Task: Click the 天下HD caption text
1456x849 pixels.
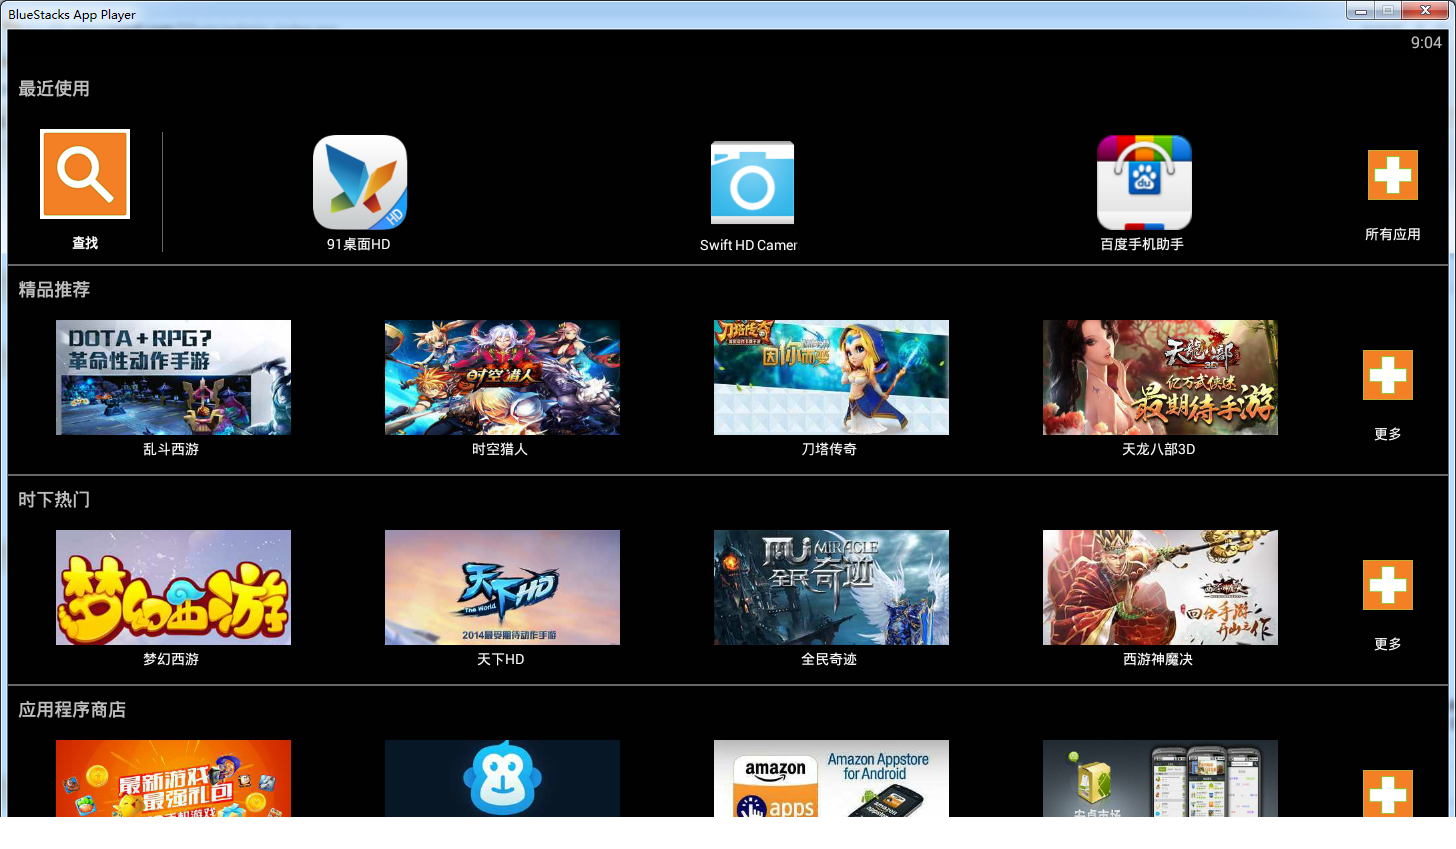Action: [500, 659]
